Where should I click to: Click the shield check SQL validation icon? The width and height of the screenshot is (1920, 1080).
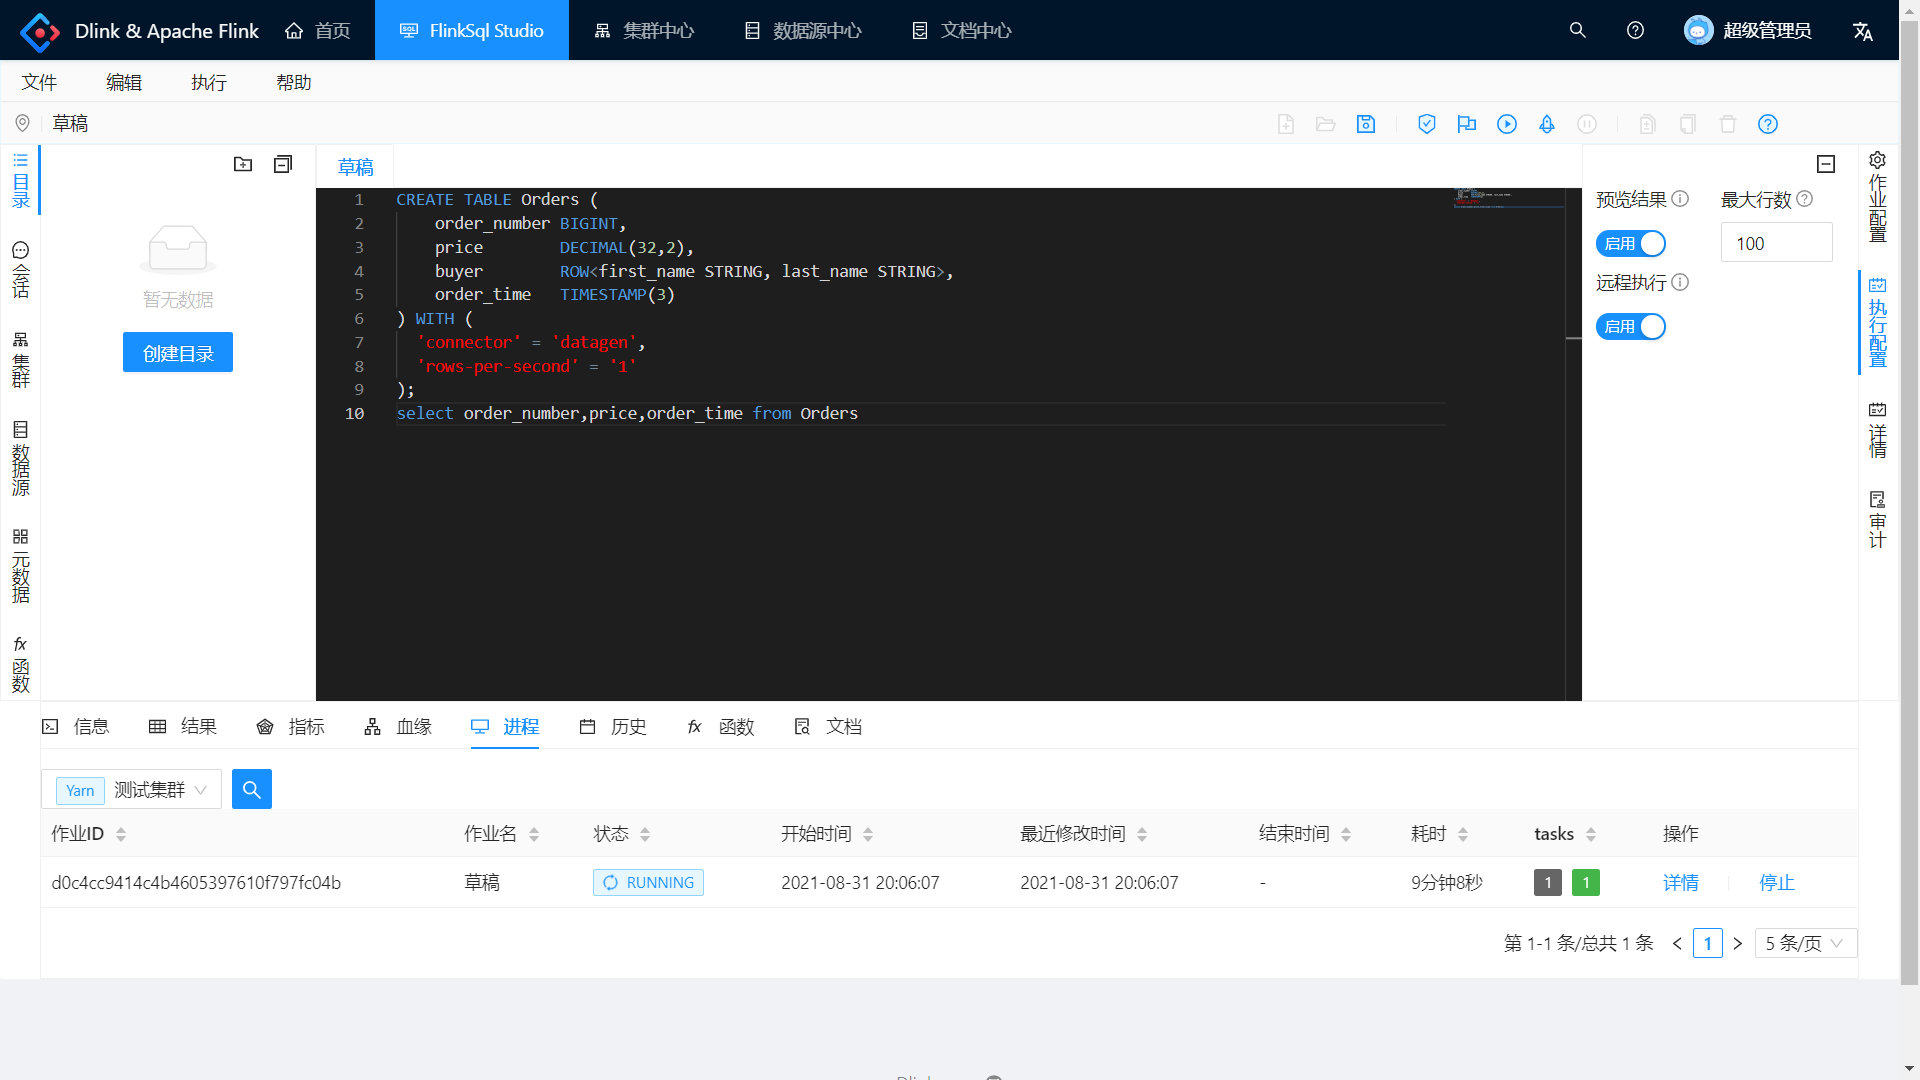click(x=1427, y=124)
